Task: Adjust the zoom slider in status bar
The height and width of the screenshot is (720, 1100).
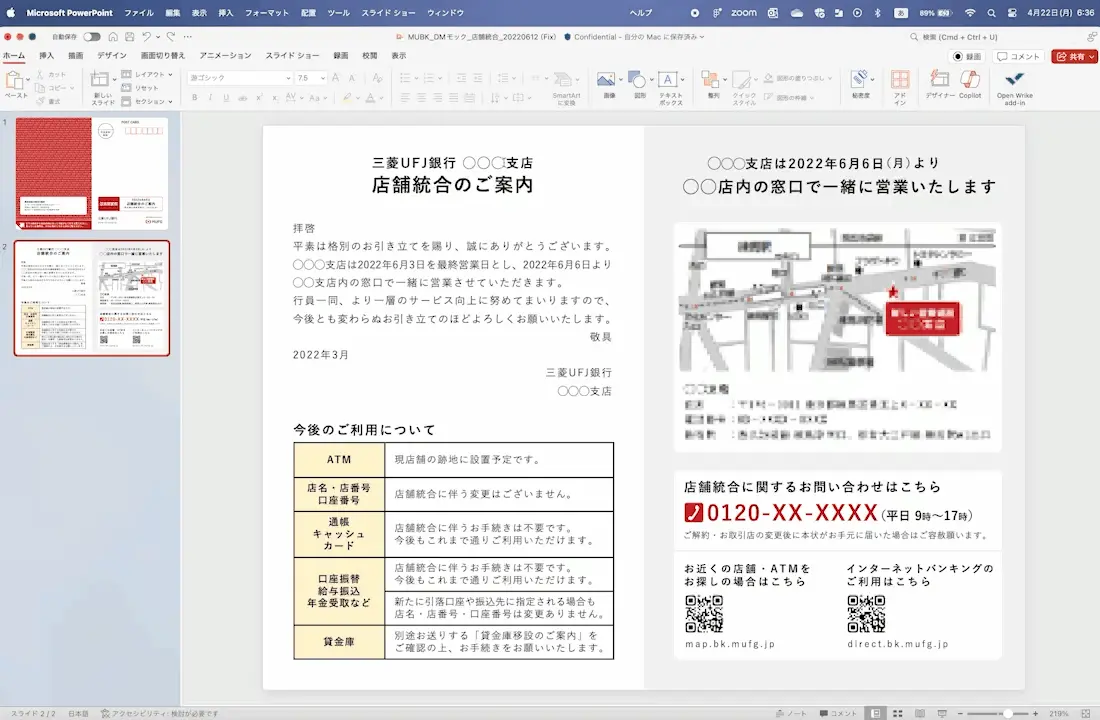Action: click(1007, 713)
